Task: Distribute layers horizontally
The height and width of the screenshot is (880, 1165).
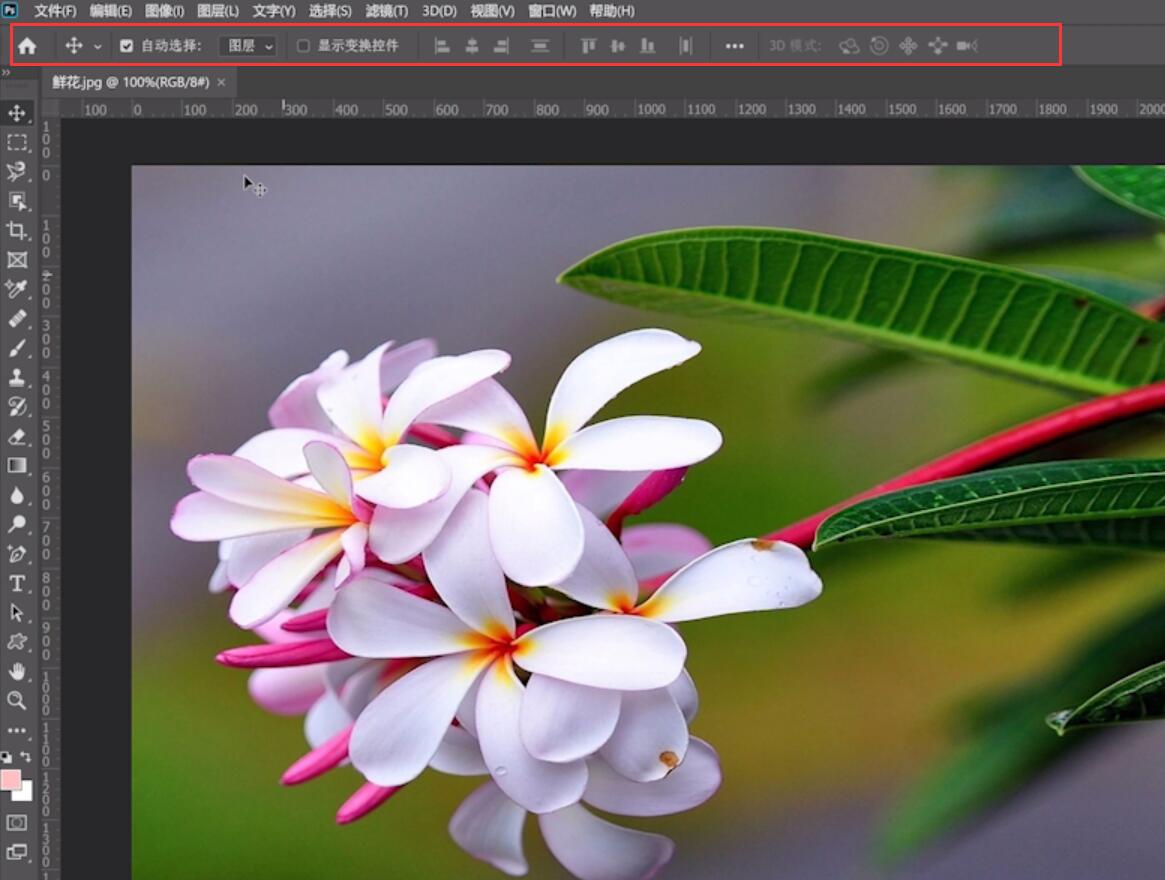Action: [686, 46]
